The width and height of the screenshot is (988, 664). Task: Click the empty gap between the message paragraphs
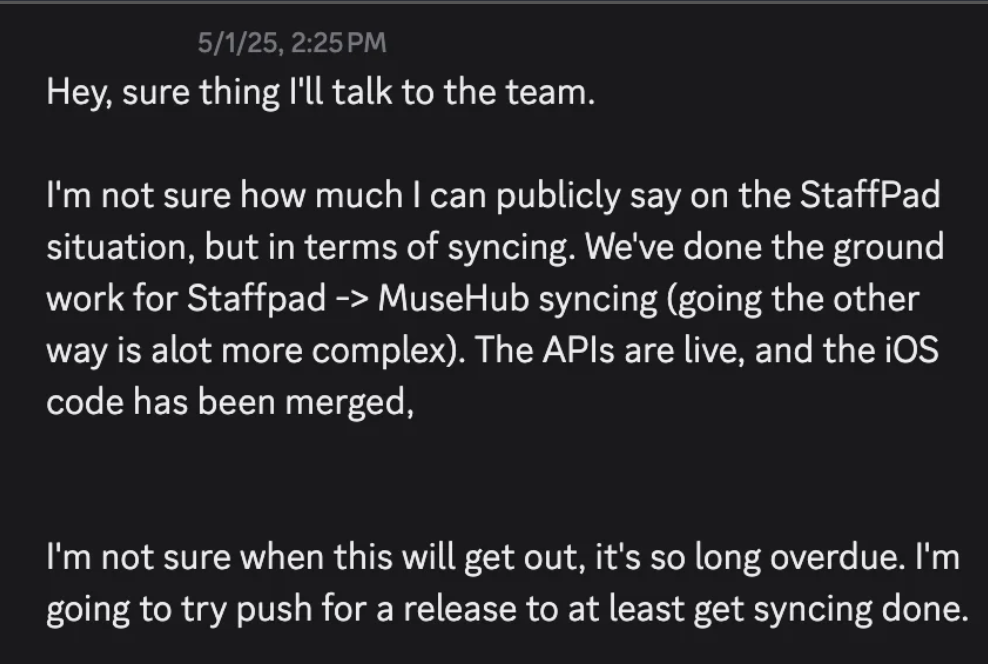494,479
